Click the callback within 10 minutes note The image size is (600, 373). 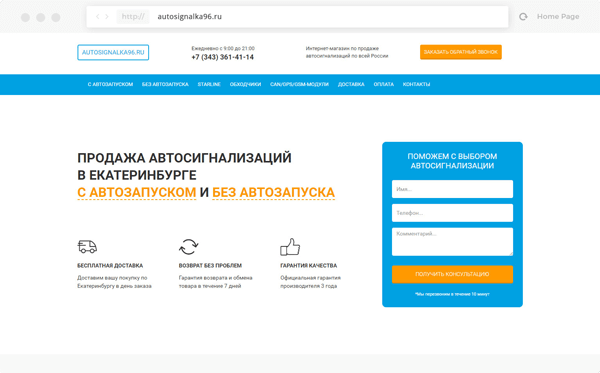[x=452, y=294]
